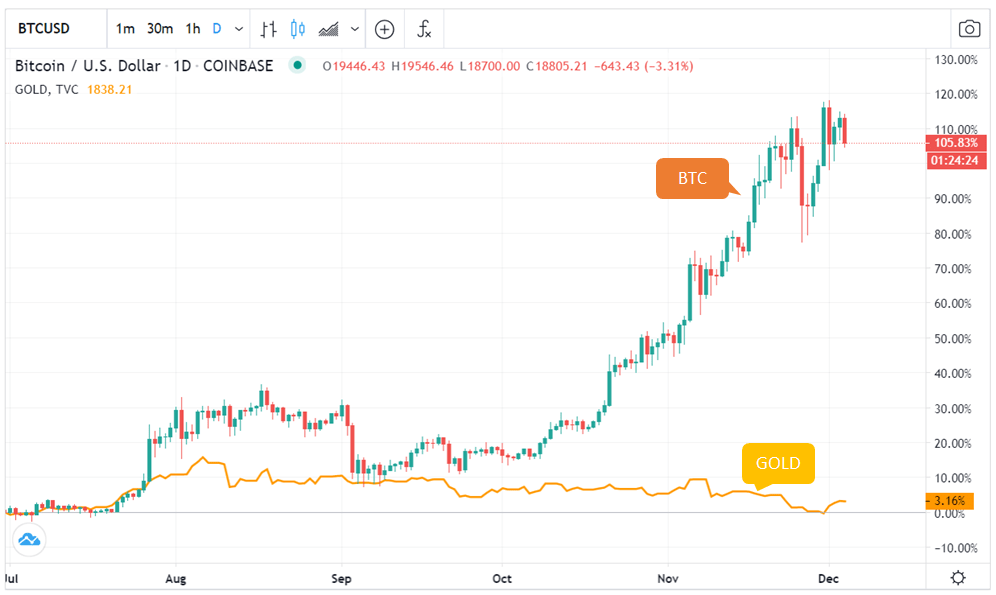
Task: Click the Dec label on time axis
Action: click(x=828, y=578)
